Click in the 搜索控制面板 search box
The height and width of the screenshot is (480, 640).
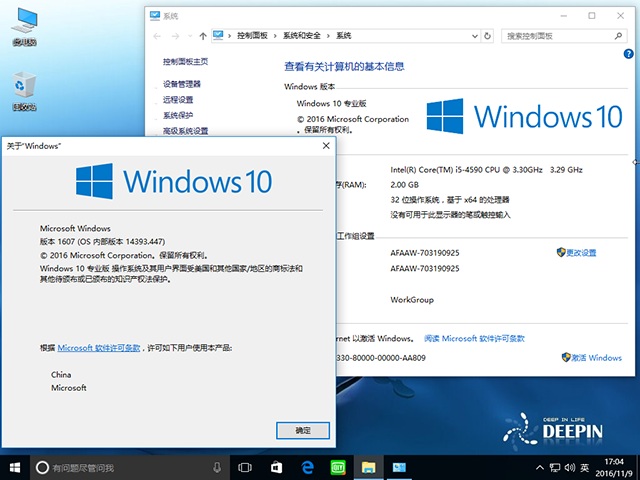560,36
